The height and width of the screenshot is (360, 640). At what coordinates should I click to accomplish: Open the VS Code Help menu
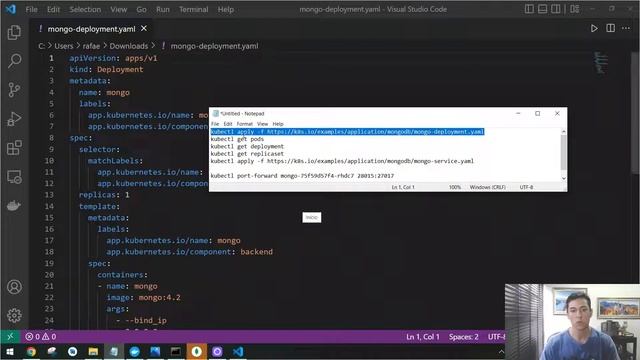click(226, 9)
